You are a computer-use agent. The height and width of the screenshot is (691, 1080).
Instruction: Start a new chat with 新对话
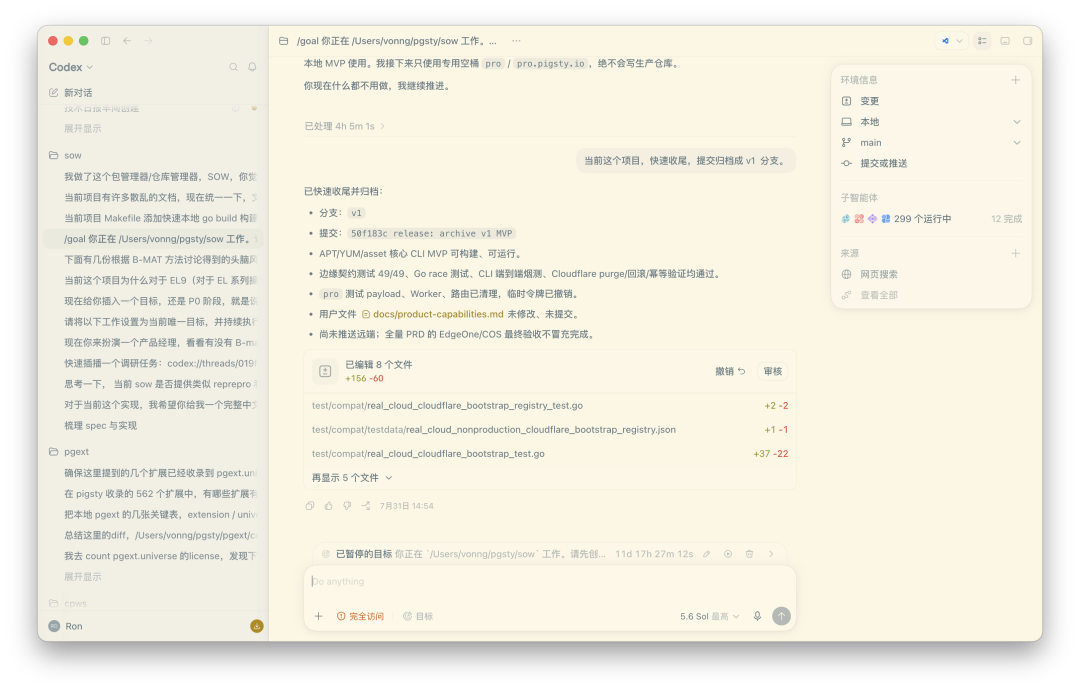[71, 92]
